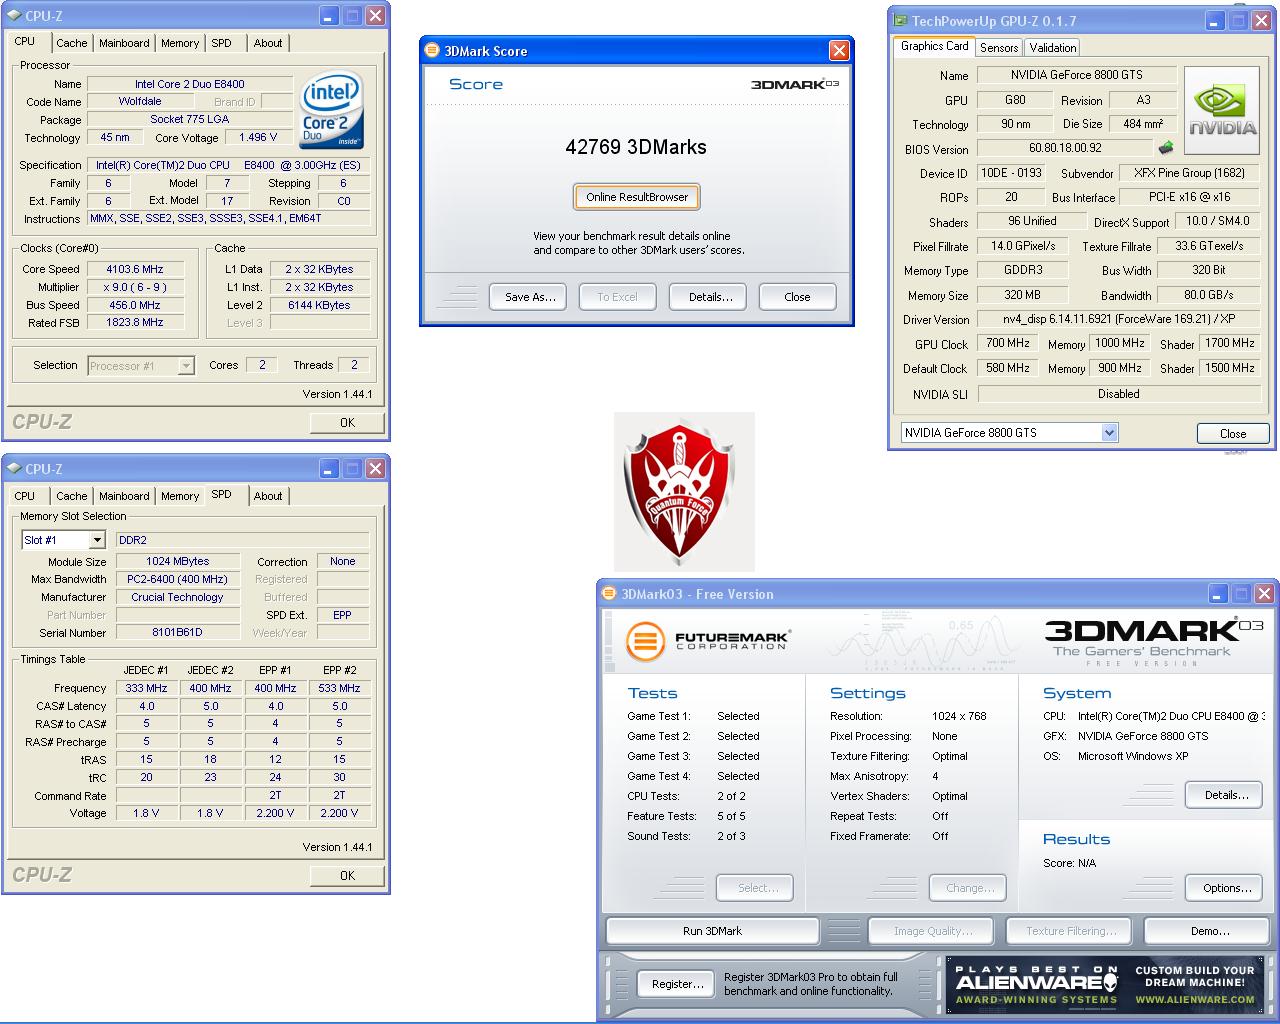Viewport: 1280px width, 1024px height.
Task: Open About tab in top CPU-Z window
Action: click(268, 43)
